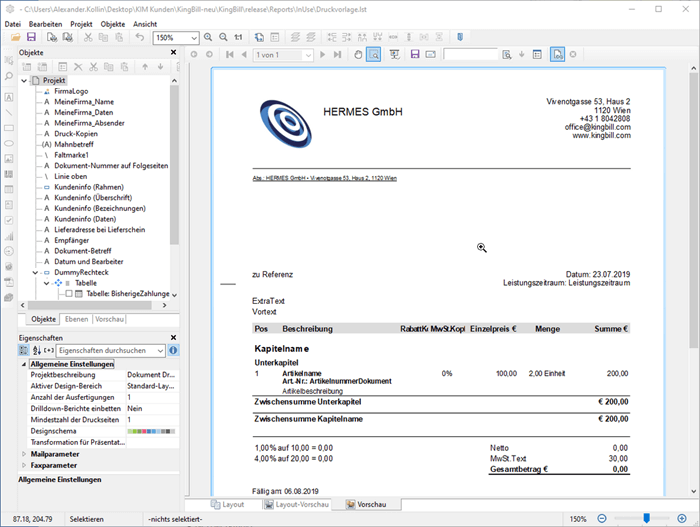Toggle categorized view of properties
Viewport: 700px width, 527px height.
tap(25, 350)
